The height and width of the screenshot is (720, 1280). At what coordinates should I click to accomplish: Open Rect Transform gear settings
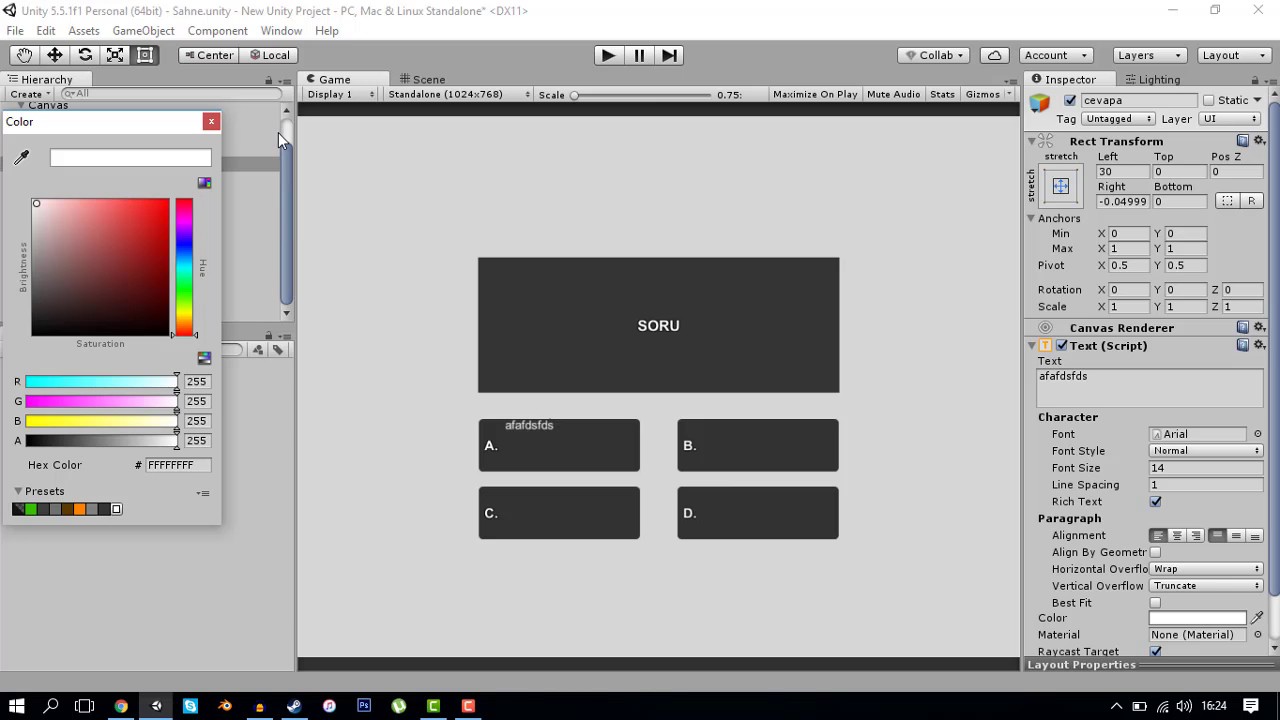[x=1260, y=141]
